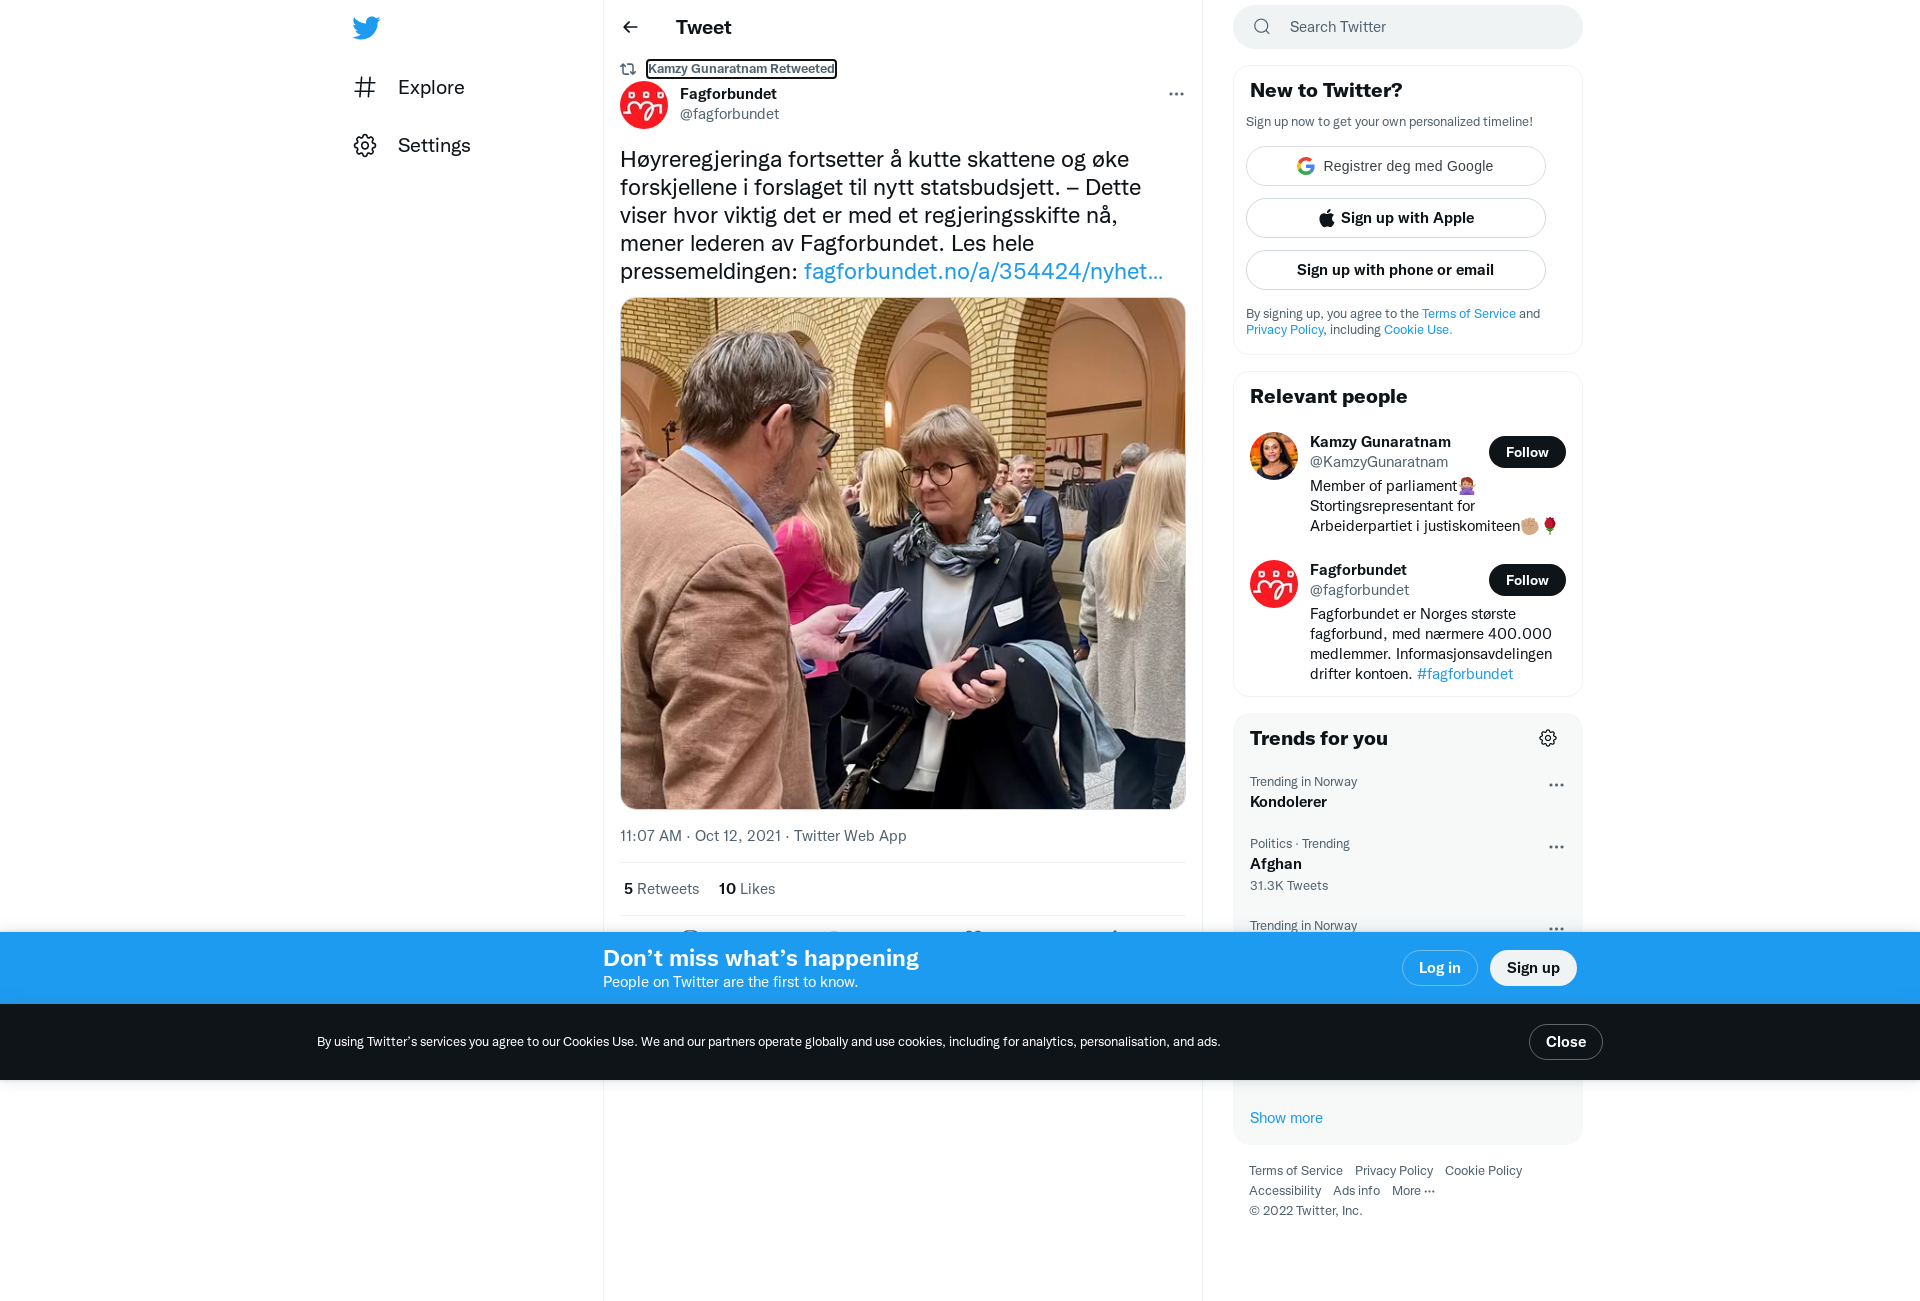This screenshot has width=1920, height=1301.
Task: Register with the Google button
Action: pyautogui.click(x=1396, y=166)
